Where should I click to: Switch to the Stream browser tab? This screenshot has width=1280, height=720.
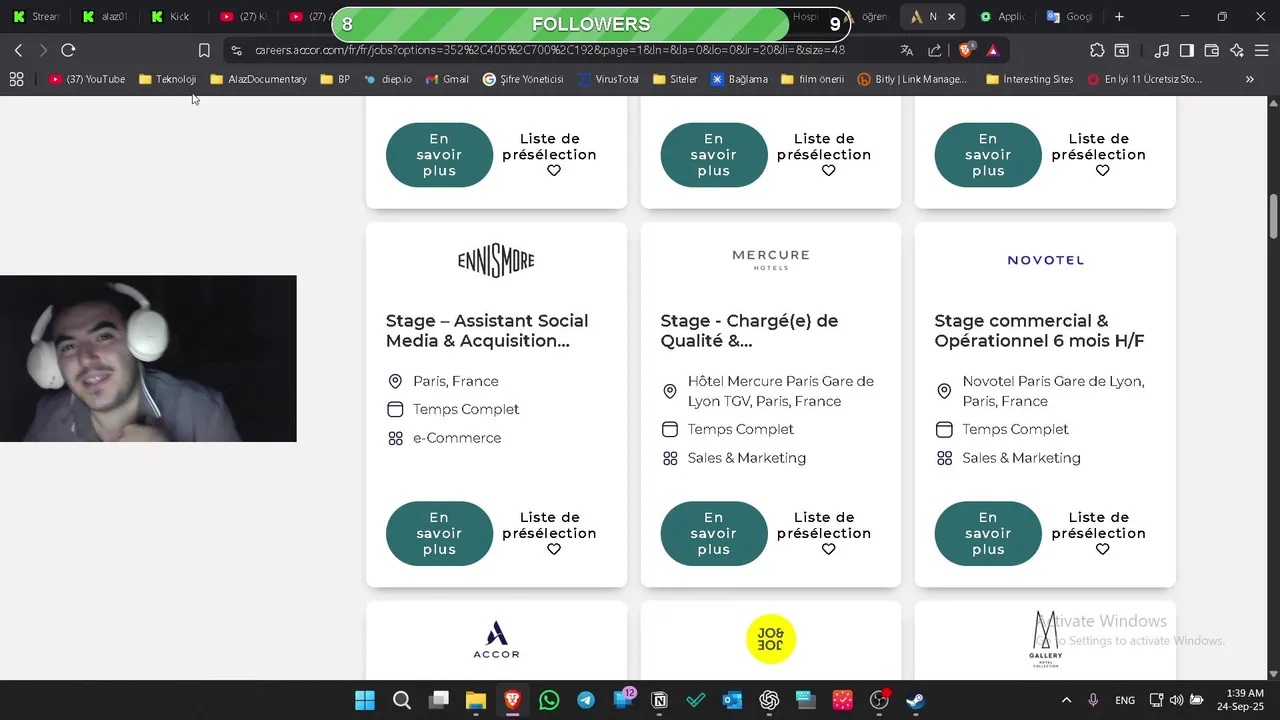point(38,17)
